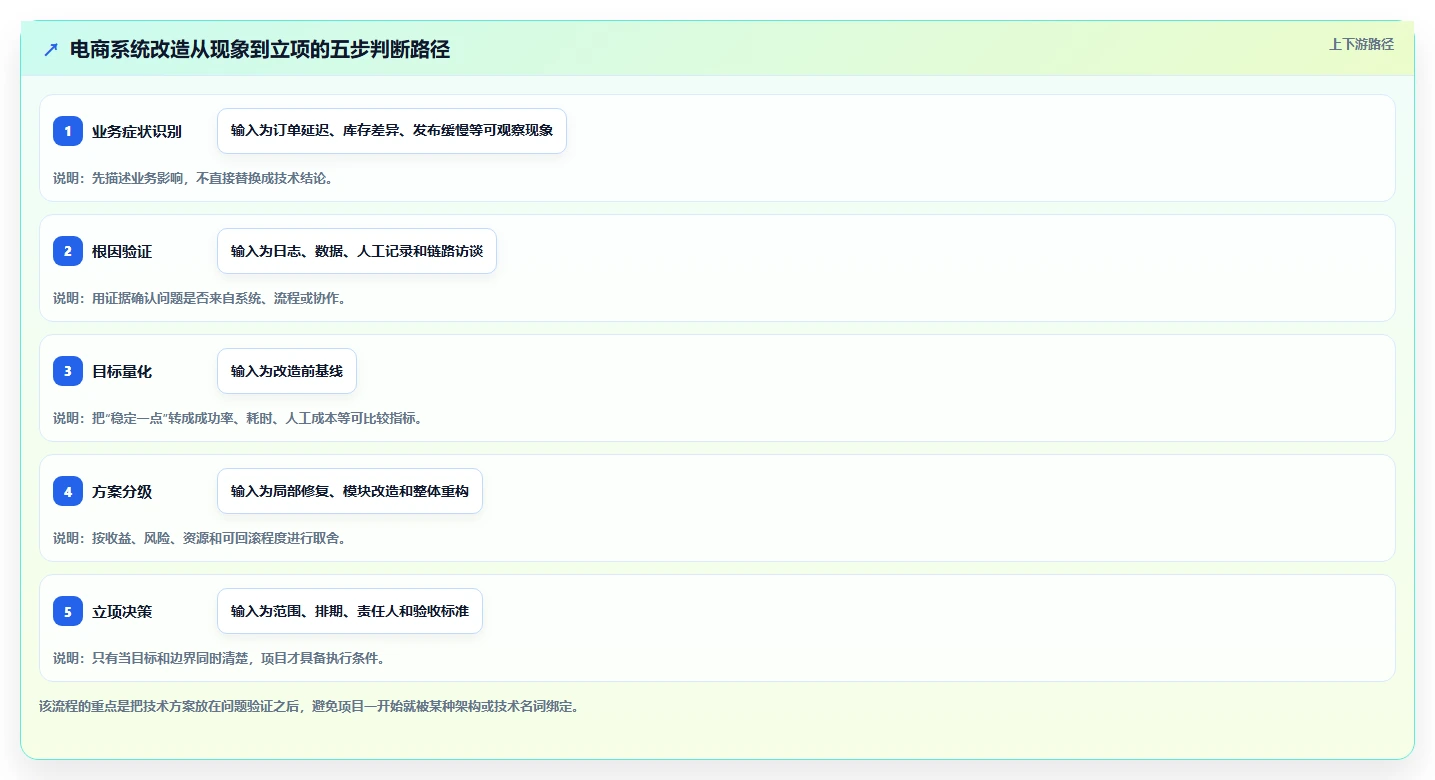Click the step name 立项决策

point(122,611)
